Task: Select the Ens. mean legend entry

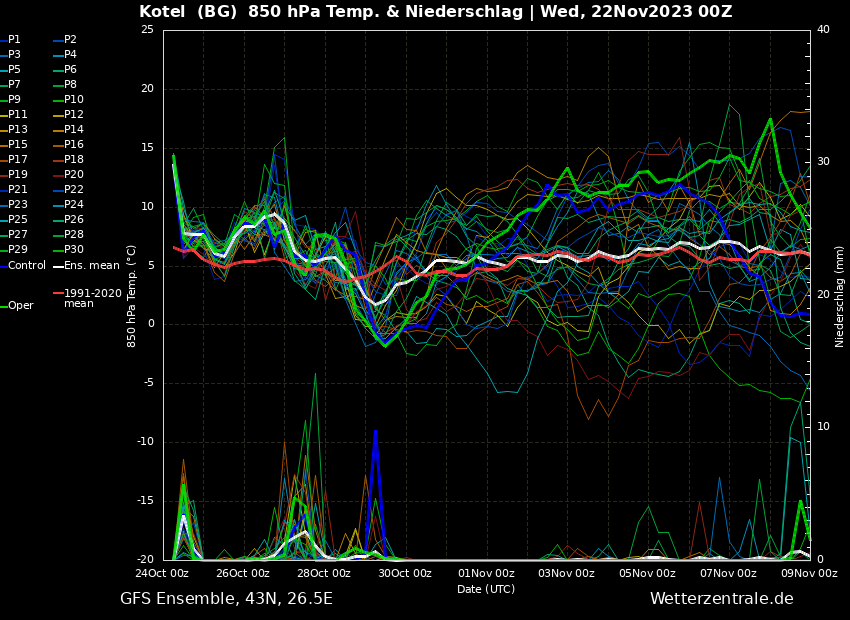Action: (x=91, y=266)
